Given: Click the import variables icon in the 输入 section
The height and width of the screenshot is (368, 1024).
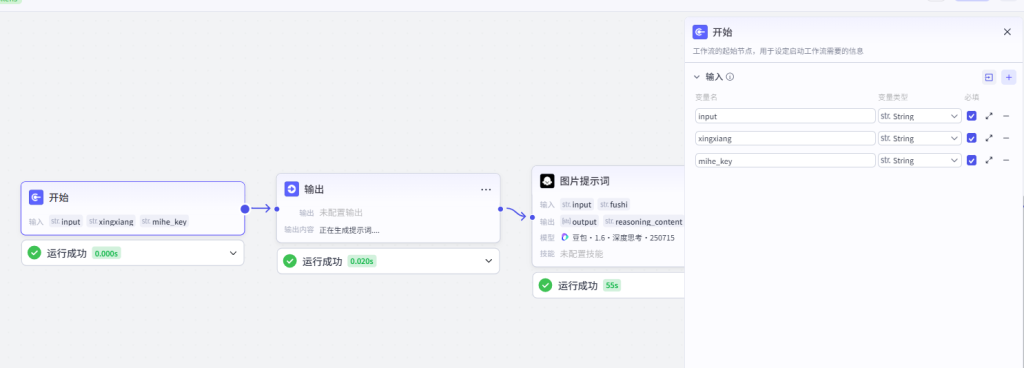Looking at the screenshot, I should 989,77.
